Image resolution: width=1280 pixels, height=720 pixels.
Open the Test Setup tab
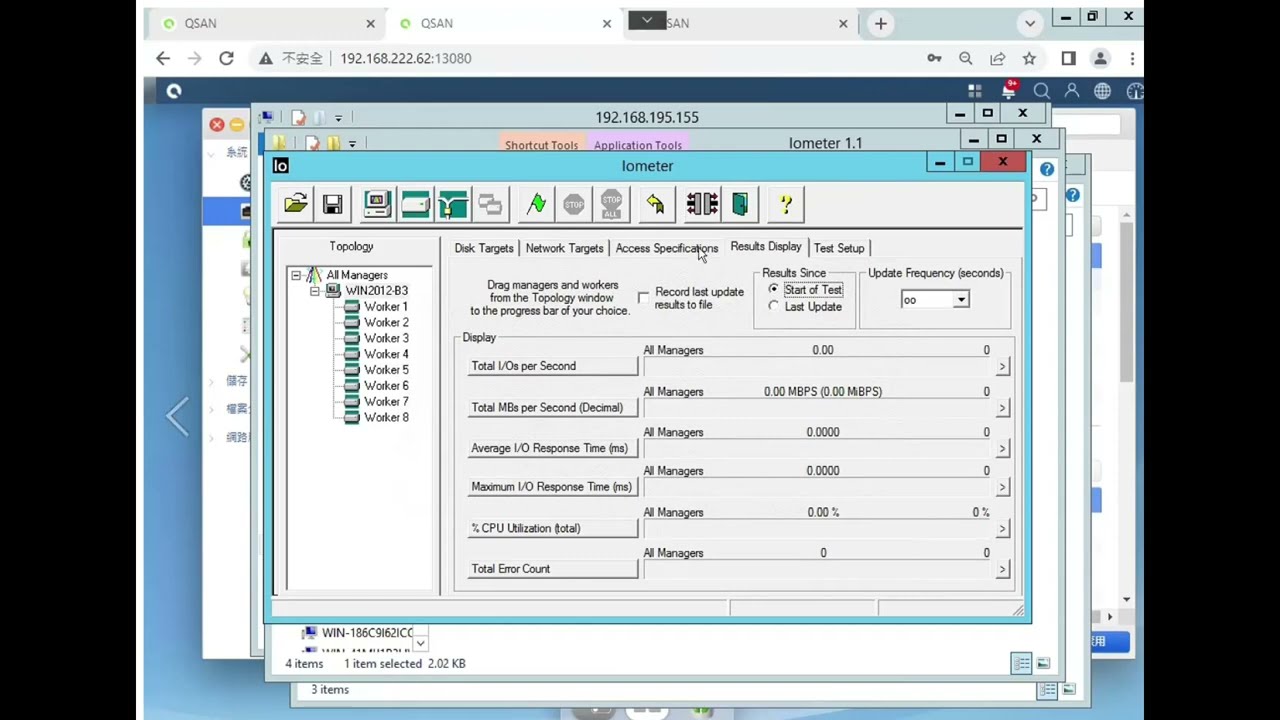[x=838, y=248]
